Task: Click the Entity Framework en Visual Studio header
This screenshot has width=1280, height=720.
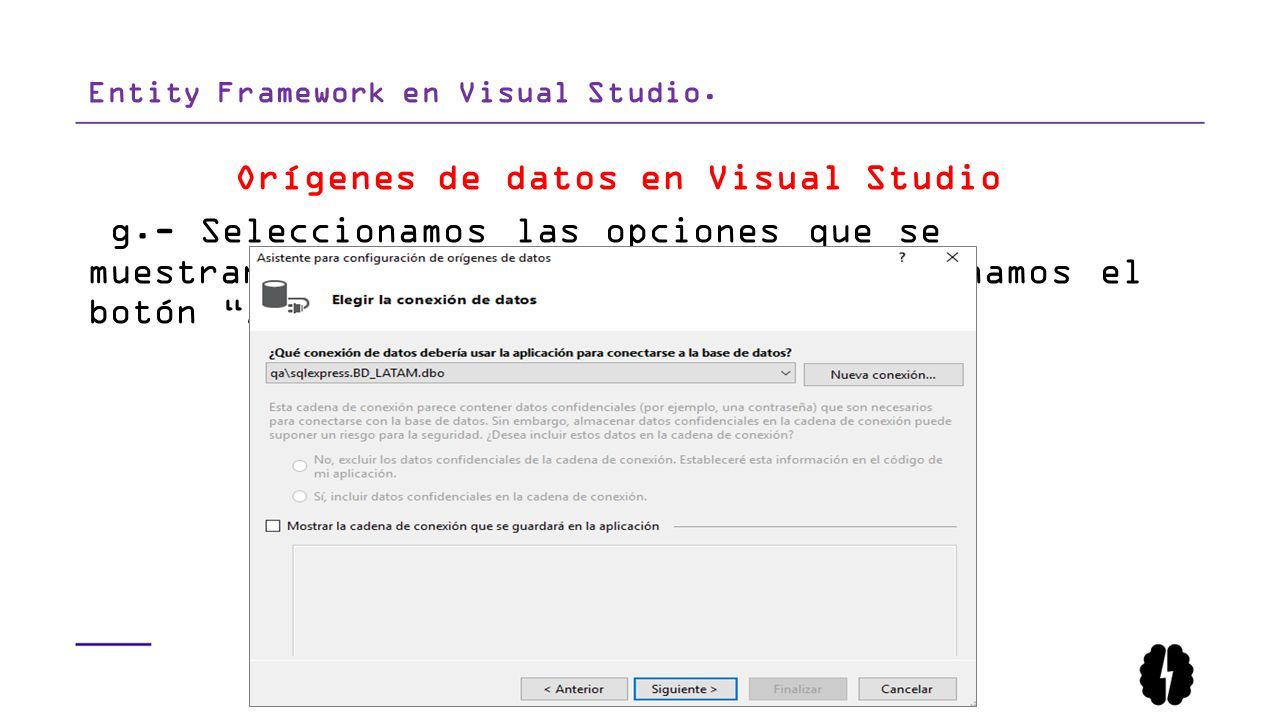Action: [403, 93]
